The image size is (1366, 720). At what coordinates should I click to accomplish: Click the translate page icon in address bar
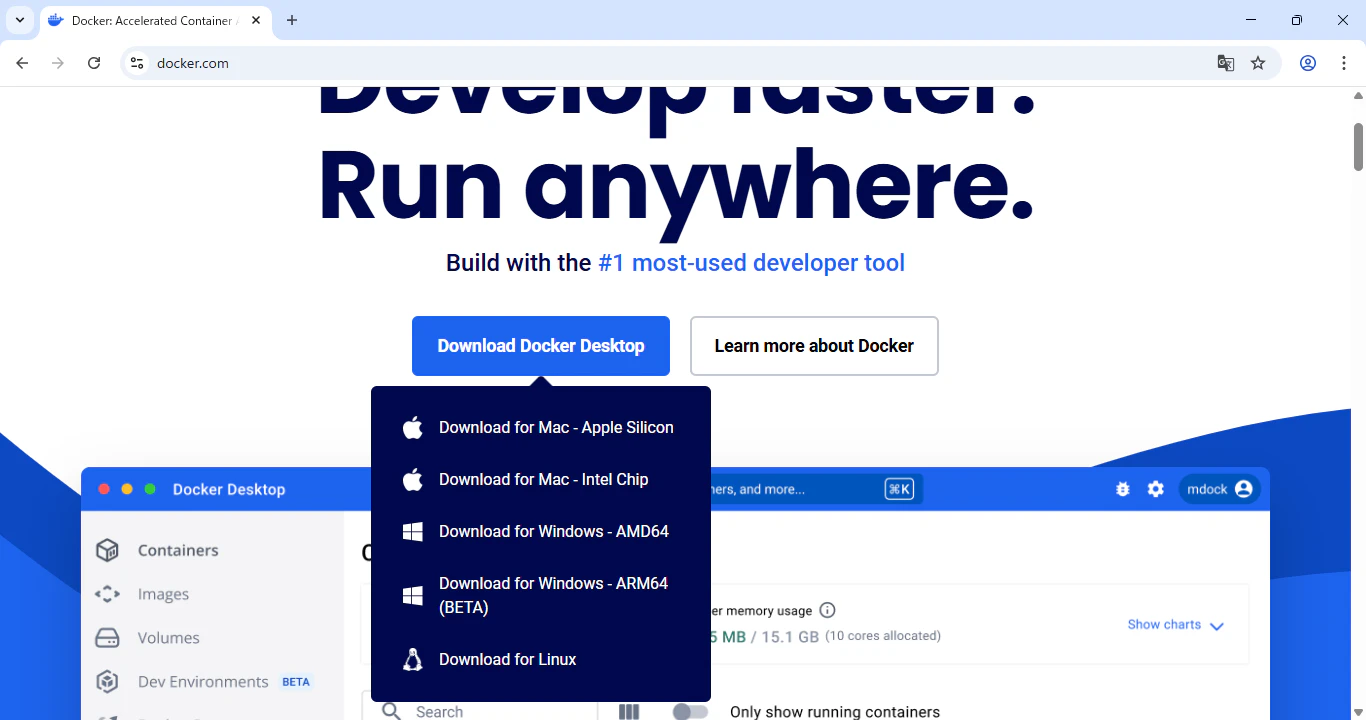(x=1225, y=63)
